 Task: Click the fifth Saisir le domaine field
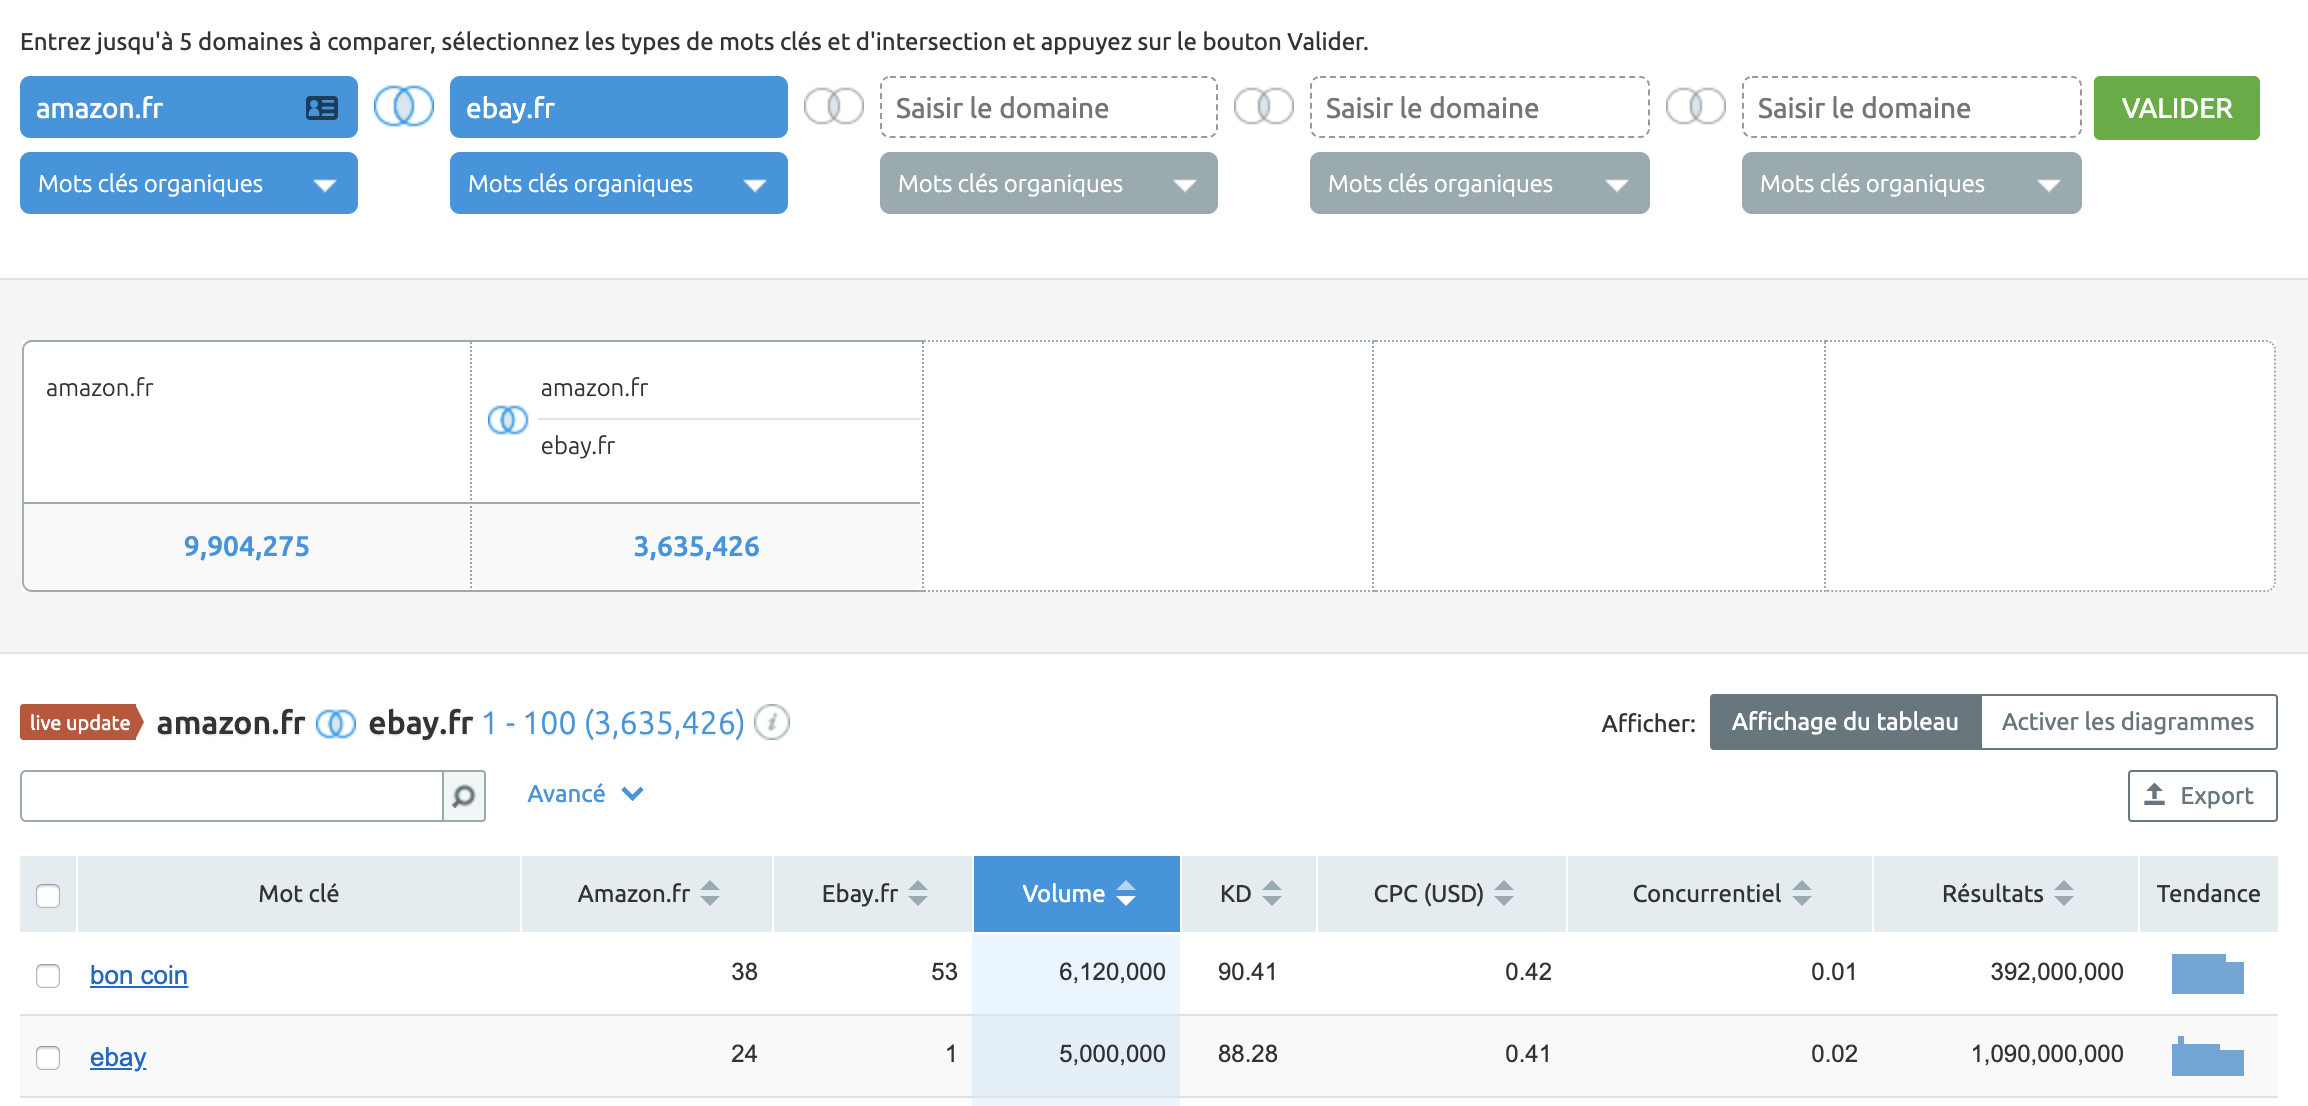point(1912,107)
